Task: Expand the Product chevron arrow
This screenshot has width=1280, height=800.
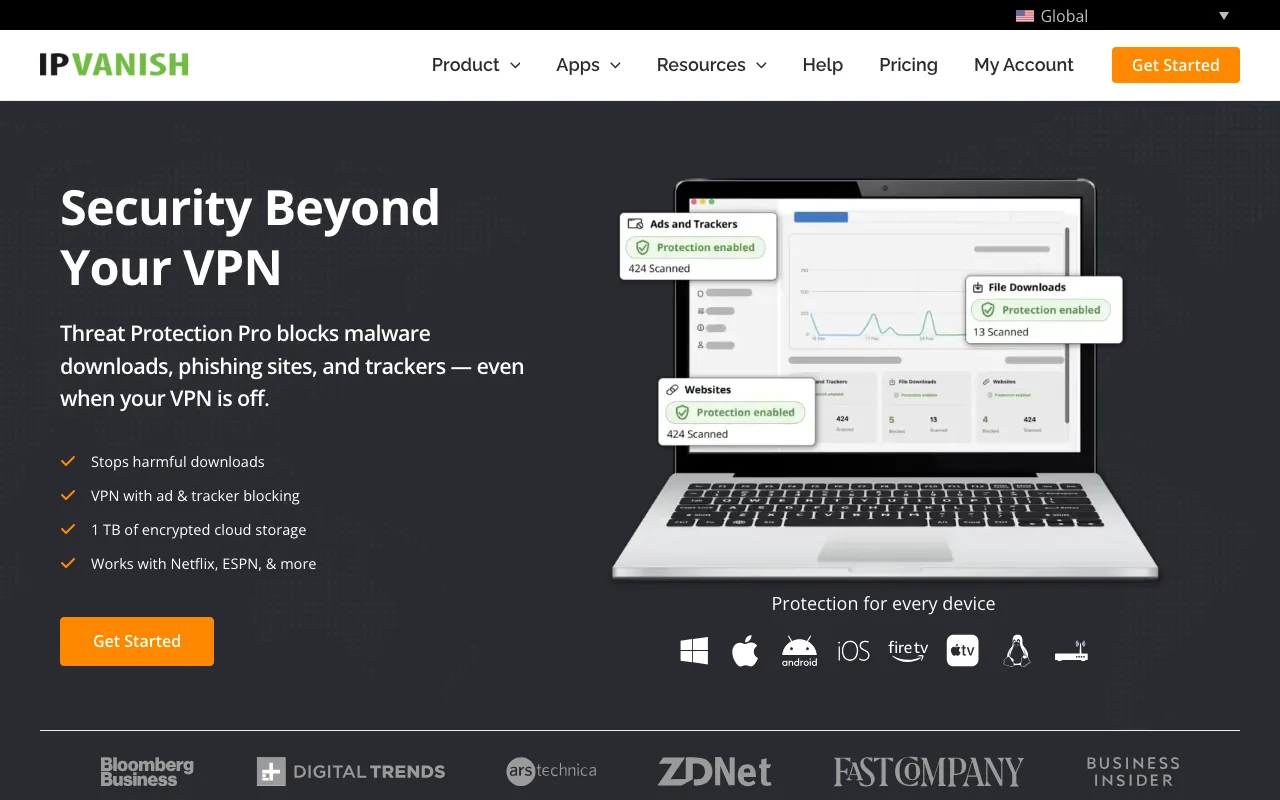Action: 515,65
